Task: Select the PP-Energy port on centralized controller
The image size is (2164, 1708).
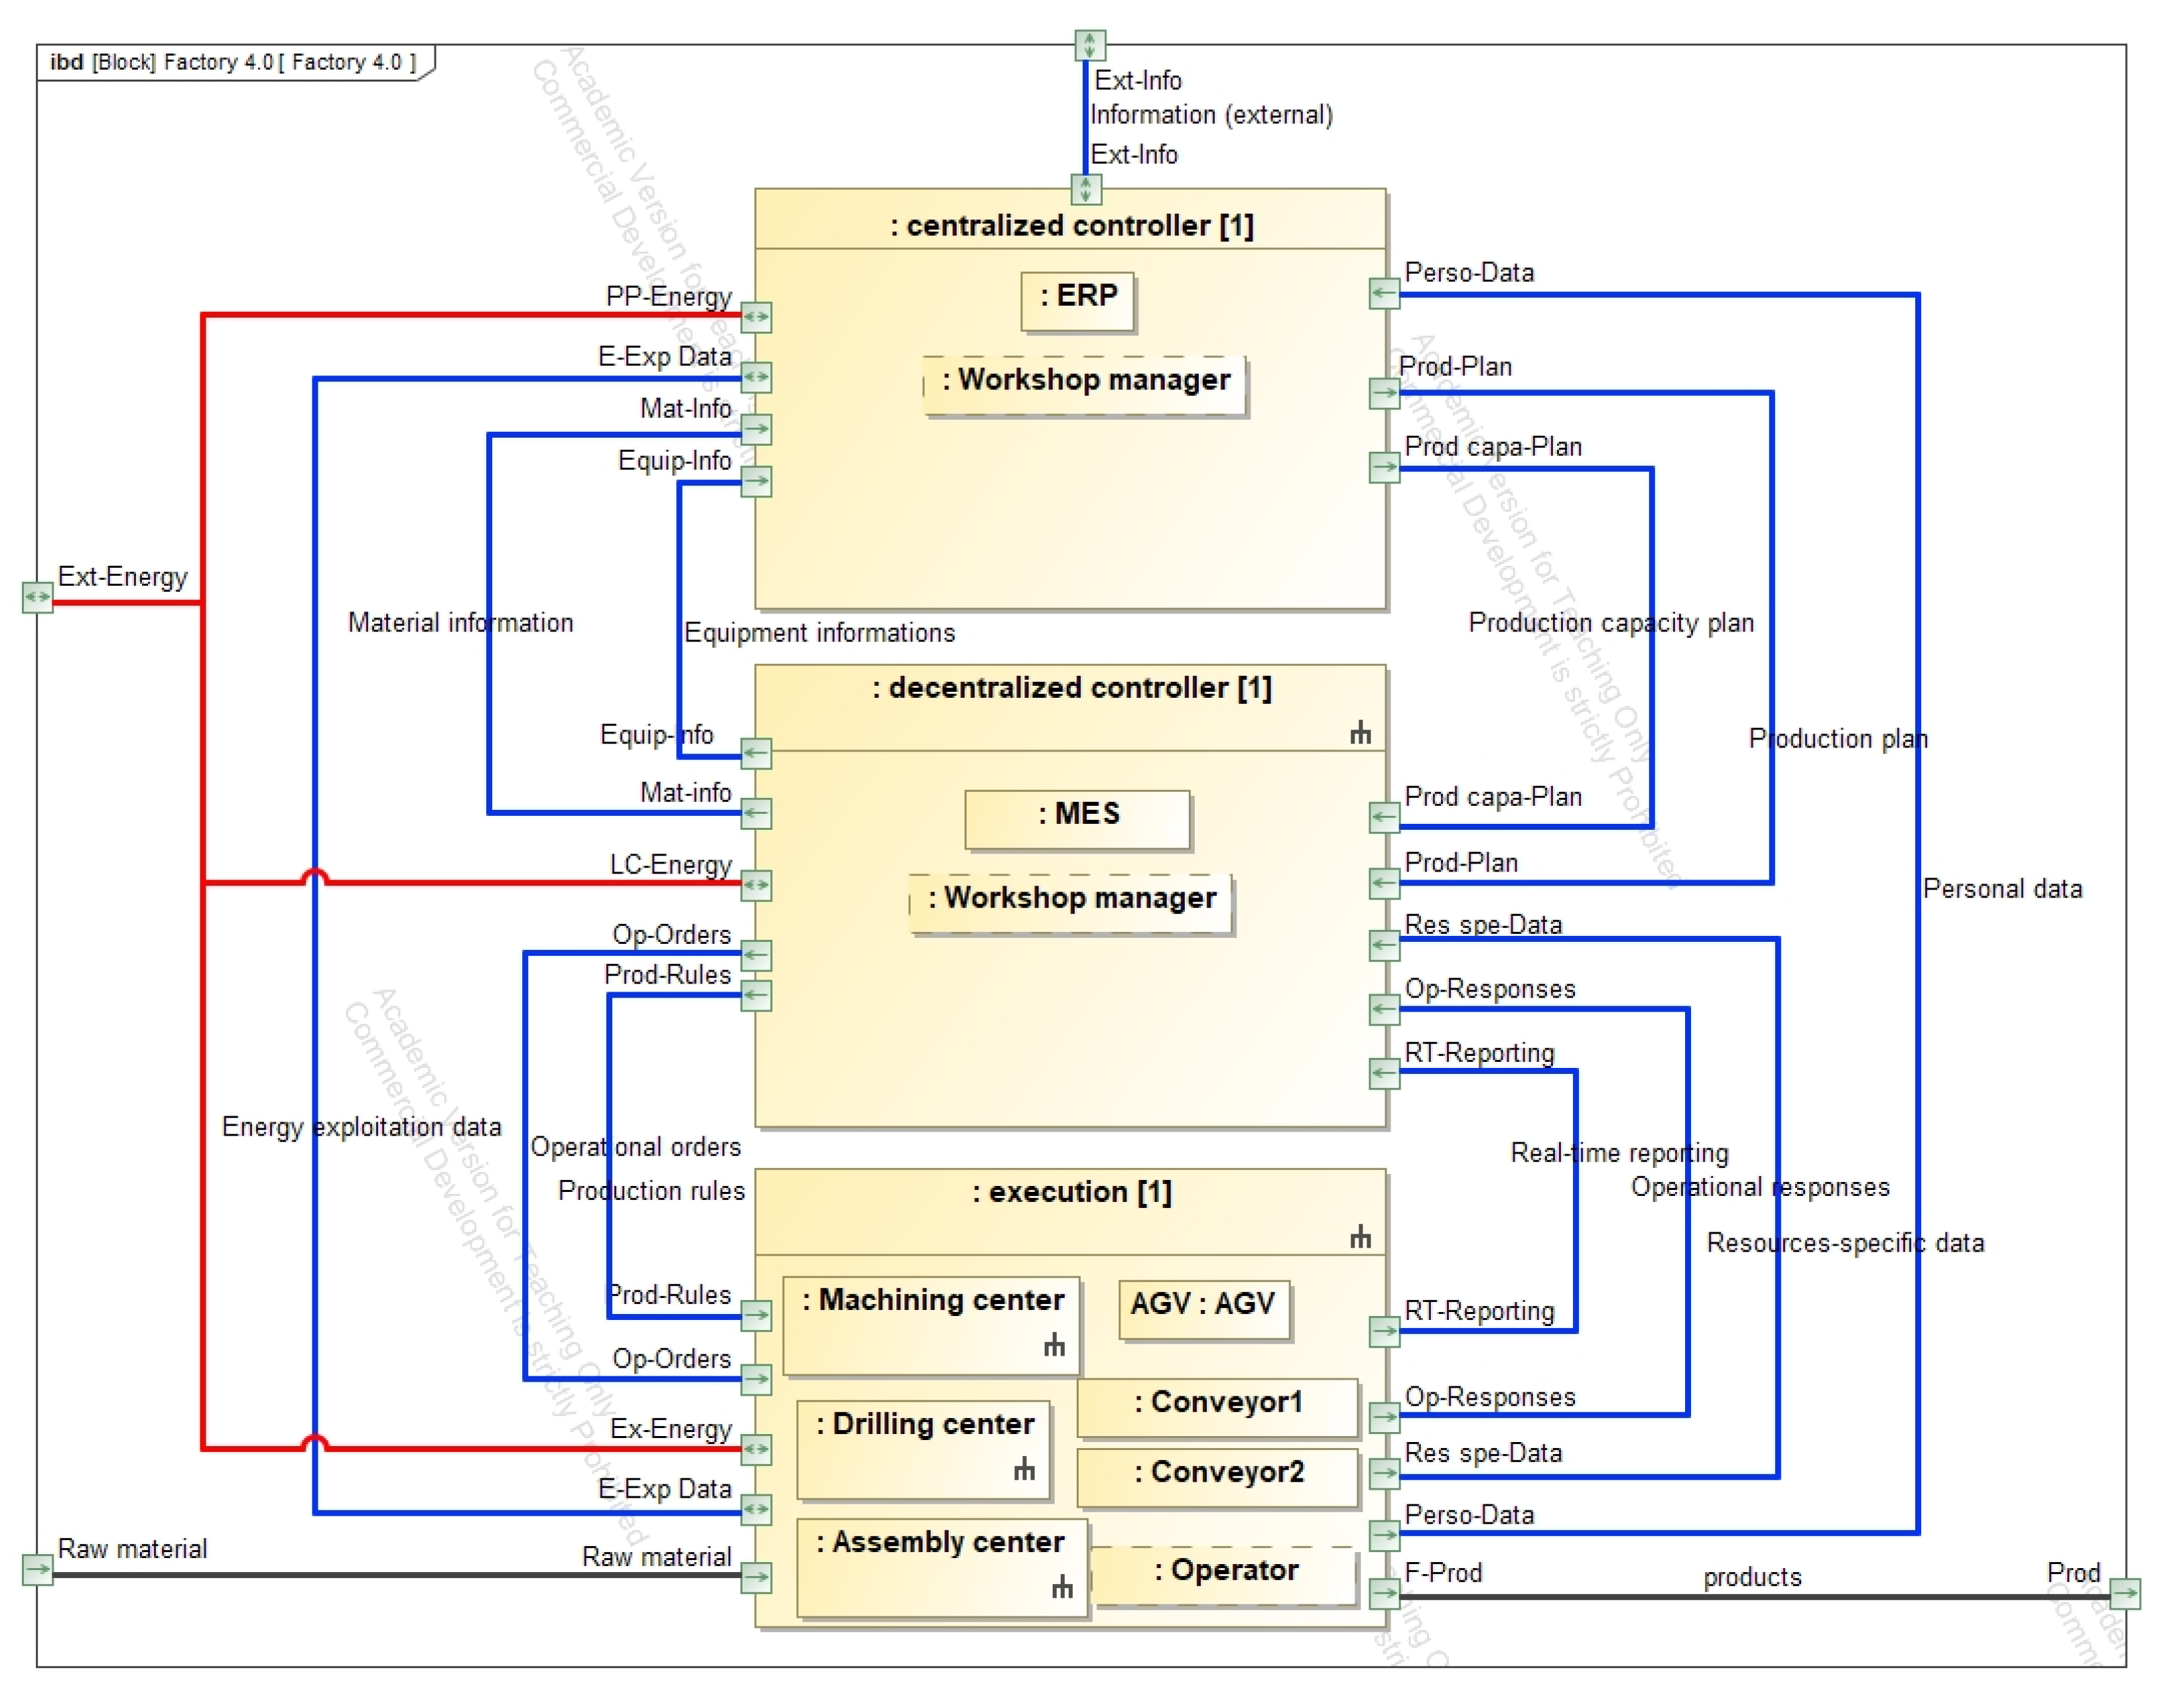Action: click(756, 317)
